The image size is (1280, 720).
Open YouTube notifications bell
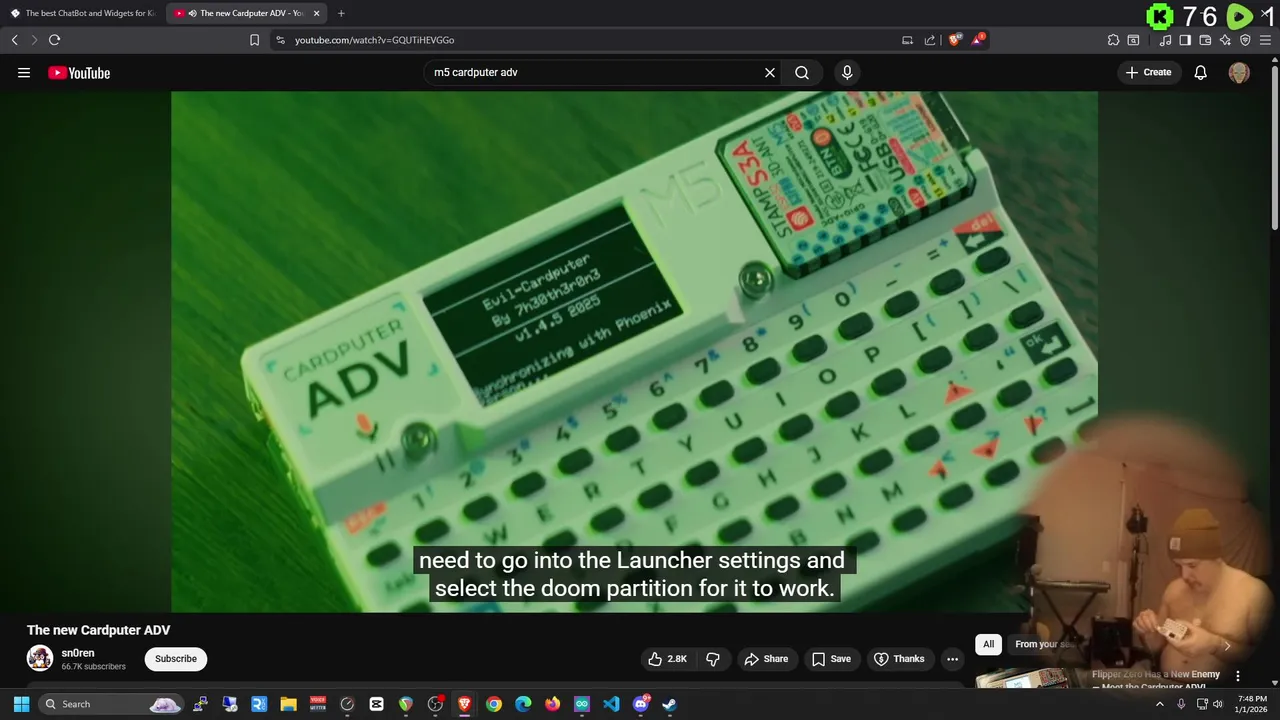(1201, 72)
